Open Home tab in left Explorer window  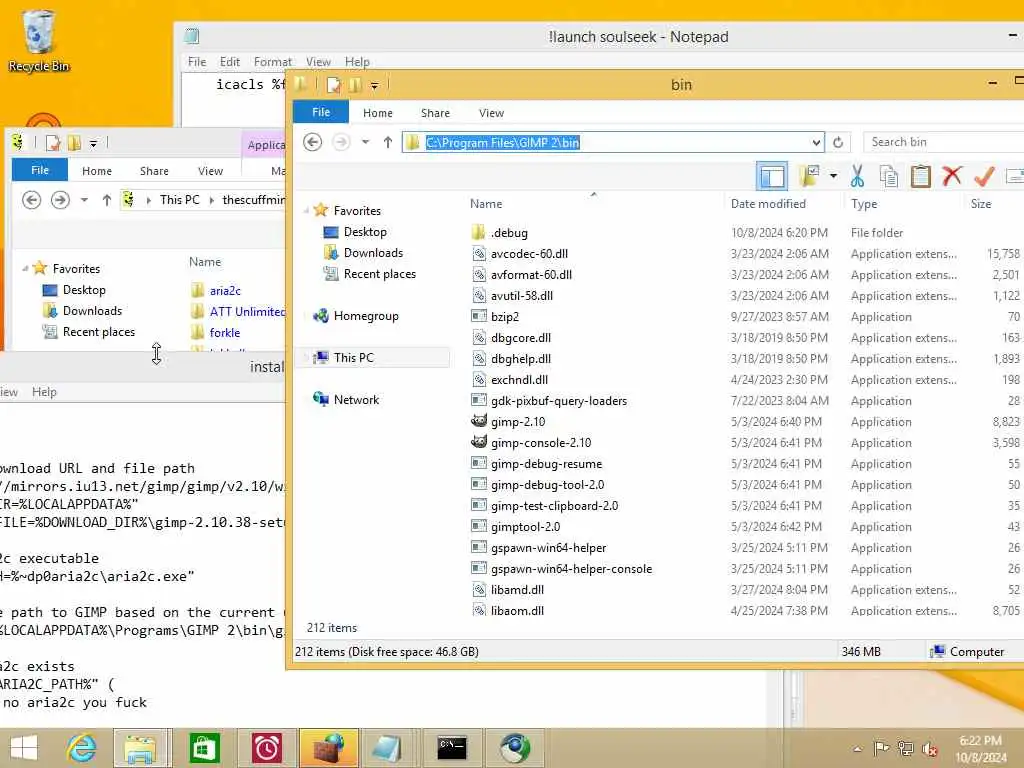97,170
